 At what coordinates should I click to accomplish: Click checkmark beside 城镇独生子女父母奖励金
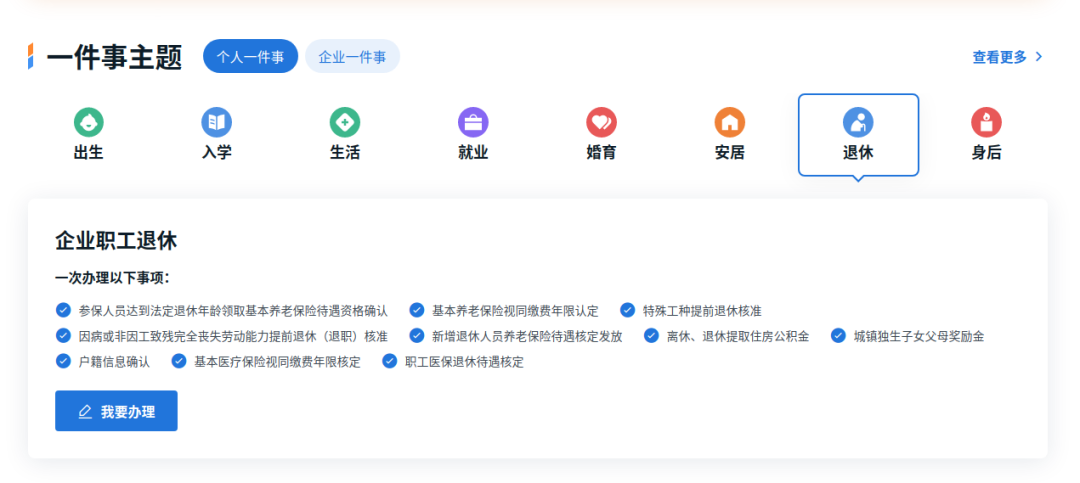point(838,336)
